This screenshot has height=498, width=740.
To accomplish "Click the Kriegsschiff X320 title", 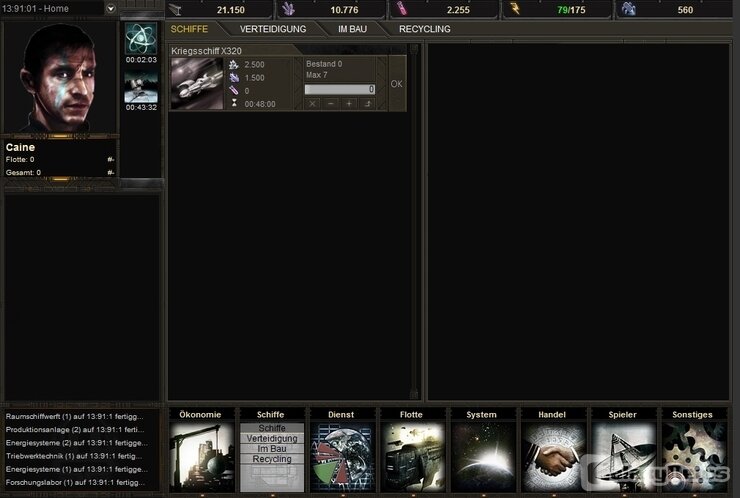I will (x=206, y=51).
